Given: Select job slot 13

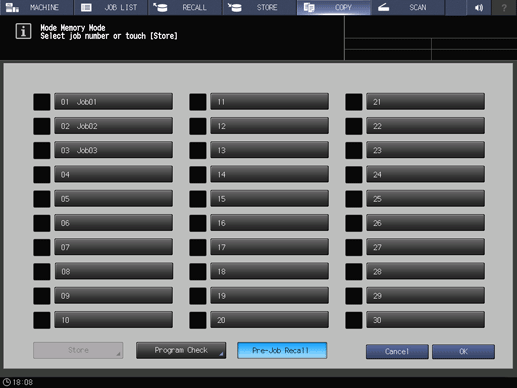Looking at the screenshot, I should pos(269,150).
